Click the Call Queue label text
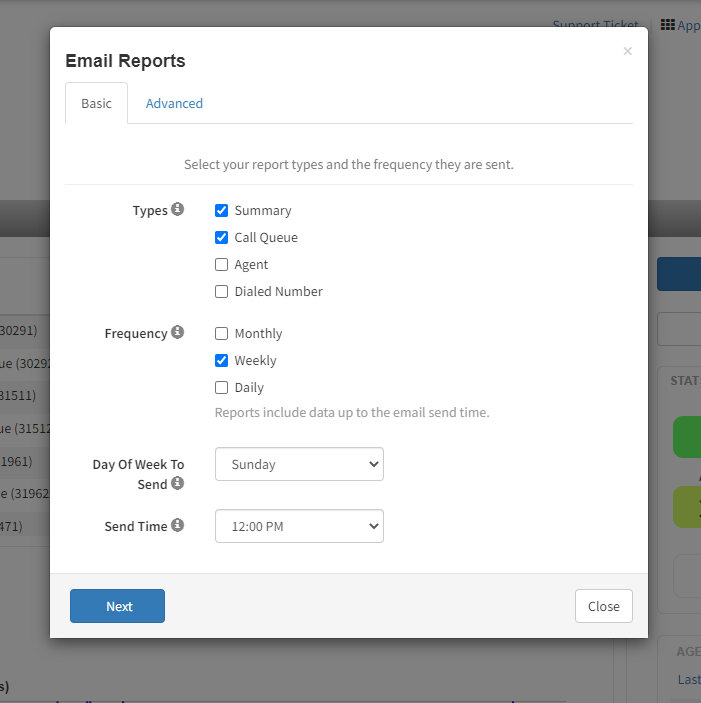This screenshot has width=701, height=703. tap(266, 238)
